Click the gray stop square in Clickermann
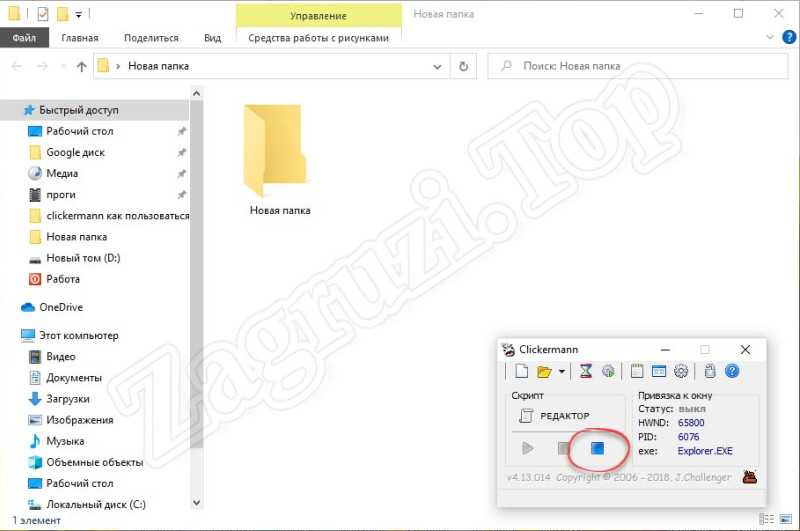Viewport: 800px width, 531px height. [x=563, y=448]
